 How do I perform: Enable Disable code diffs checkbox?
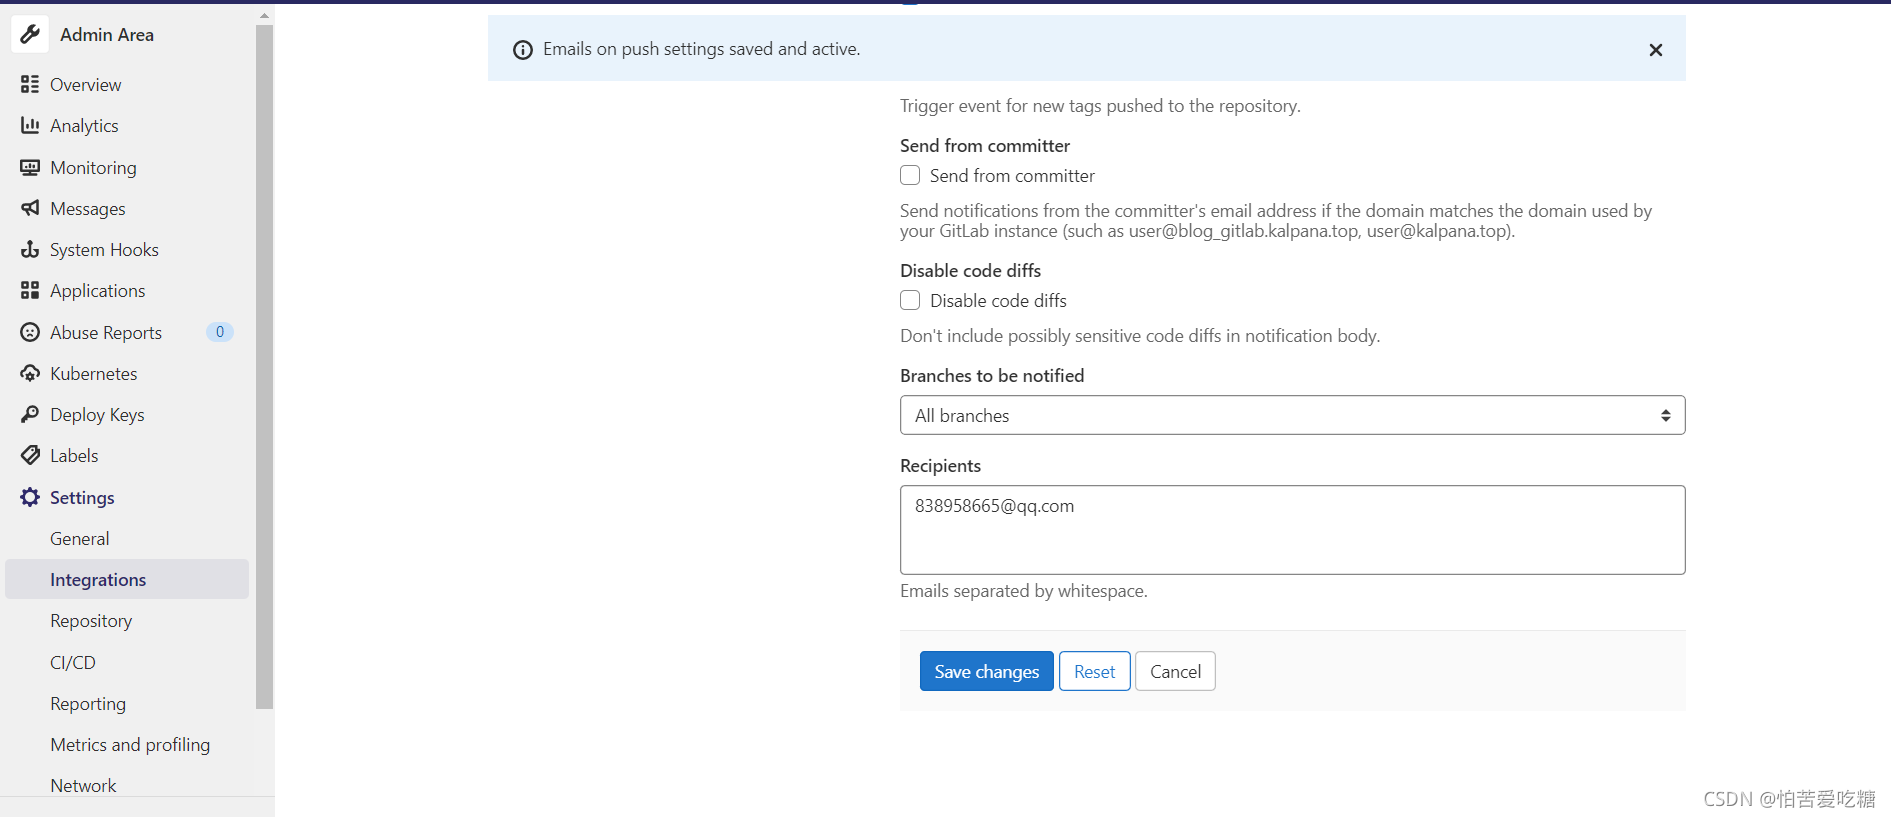[x=910, y=300]
